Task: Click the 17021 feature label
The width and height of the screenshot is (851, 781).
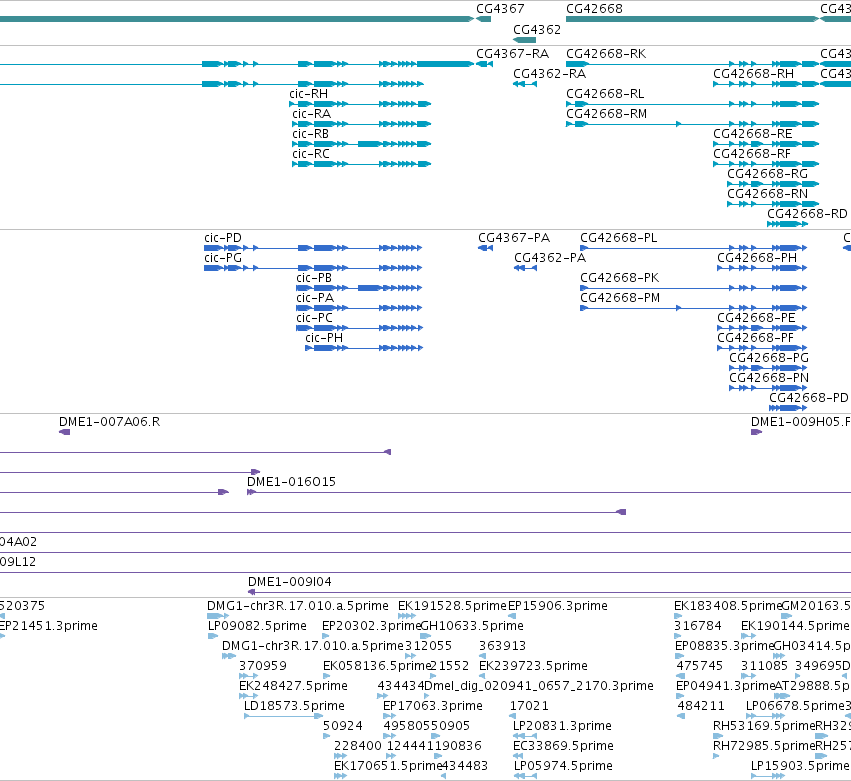Action: click(x=529, y=706)
